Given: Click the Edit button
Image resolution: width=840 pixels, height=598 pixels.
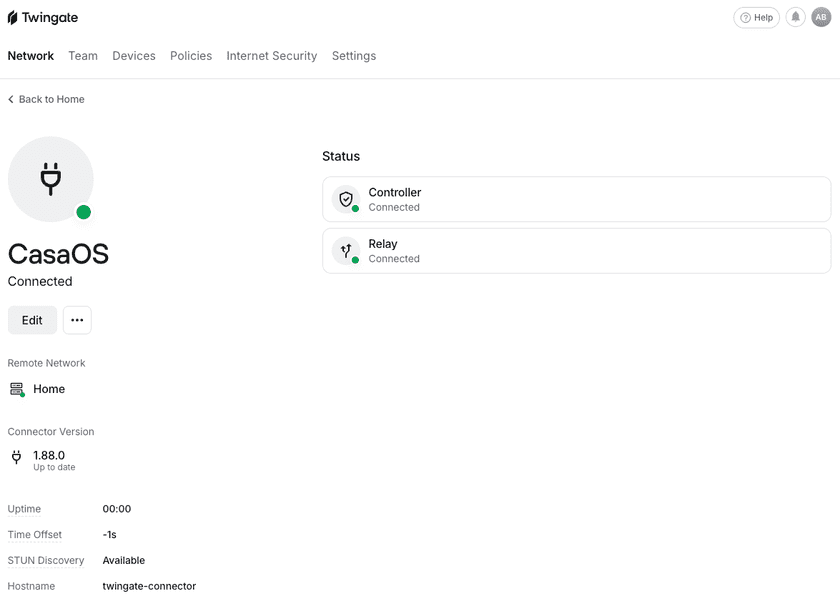Looking at the screenshot, I should [32, 320].
